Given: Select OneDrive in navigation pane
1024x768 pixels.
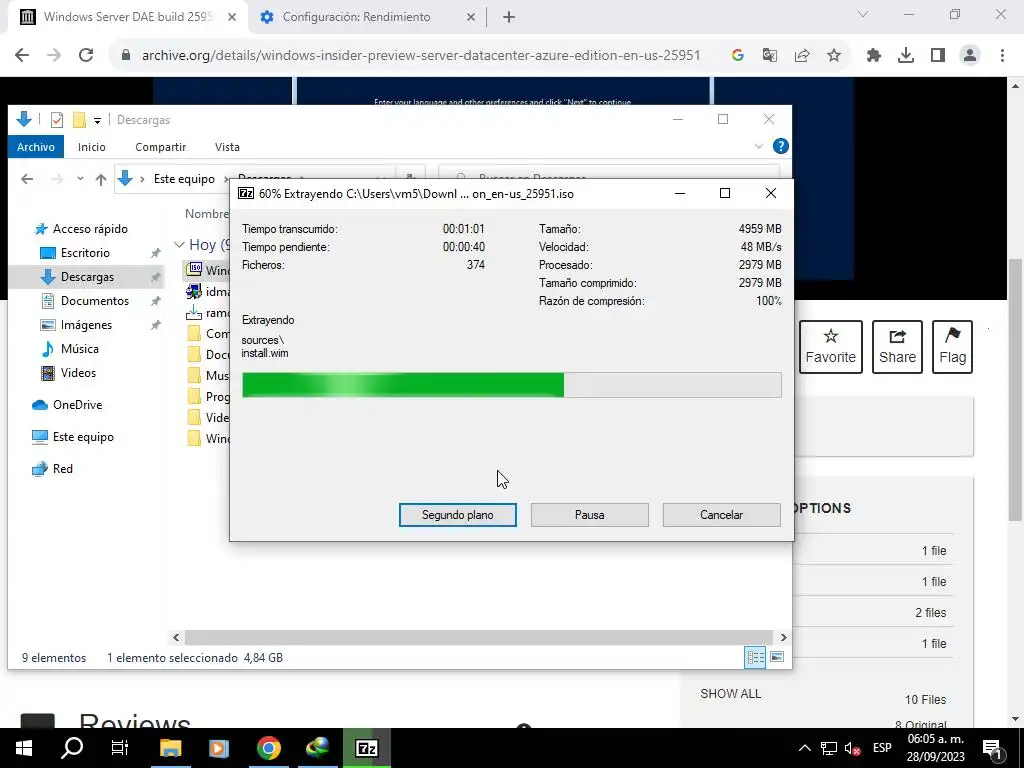Looking at the screenshot, I should [77, 405].
